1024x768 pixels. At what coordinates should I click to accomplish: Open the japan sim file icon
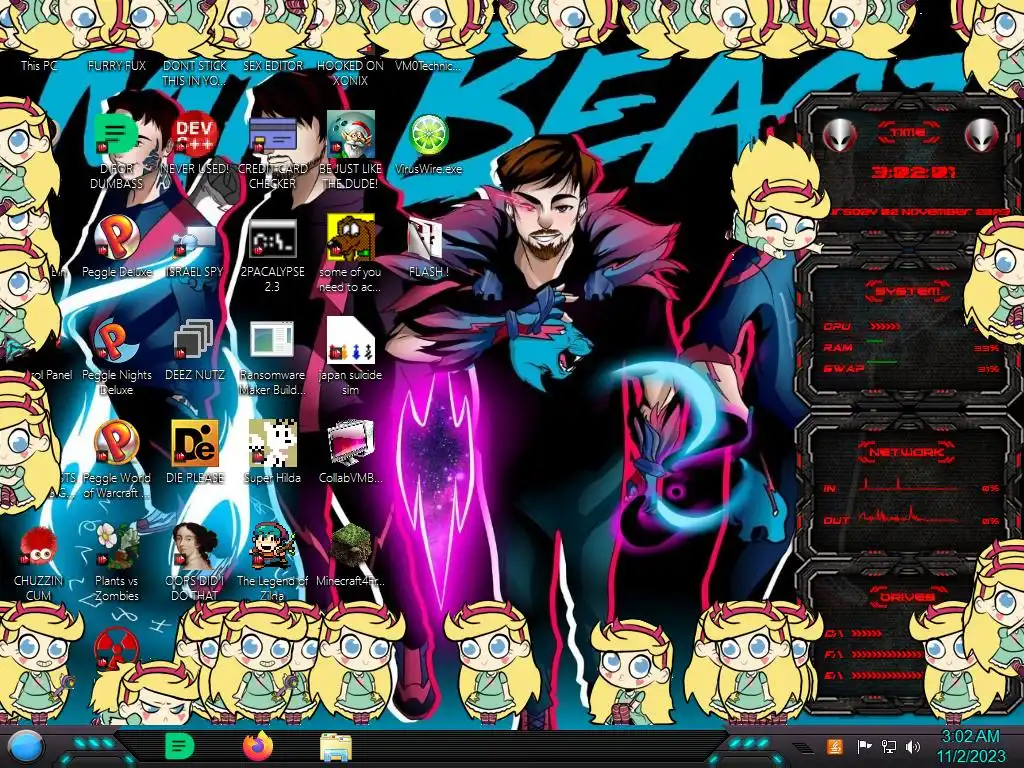[x=350, y=340]
